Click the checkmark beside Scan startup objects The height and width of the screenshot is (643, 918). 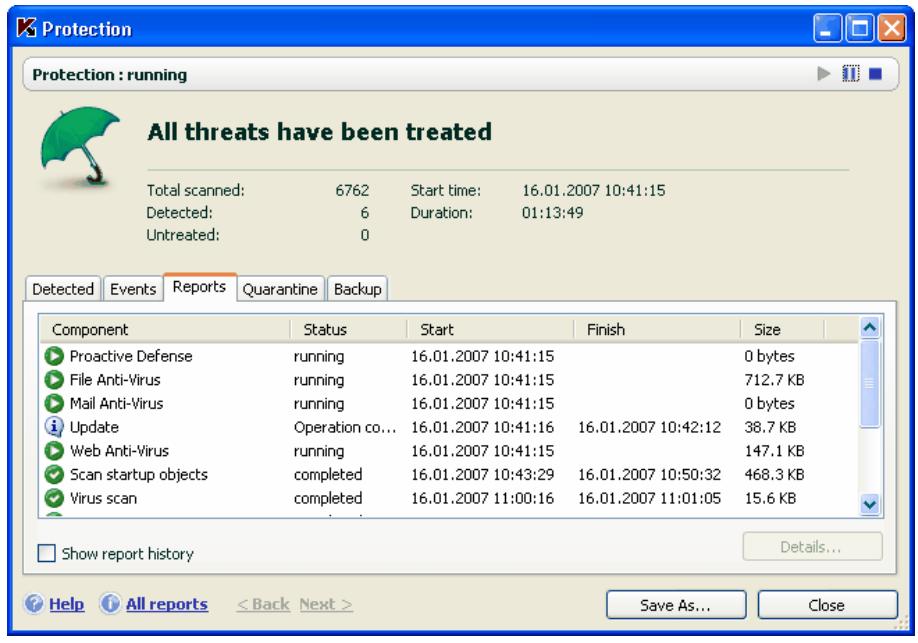pos(53,475)
